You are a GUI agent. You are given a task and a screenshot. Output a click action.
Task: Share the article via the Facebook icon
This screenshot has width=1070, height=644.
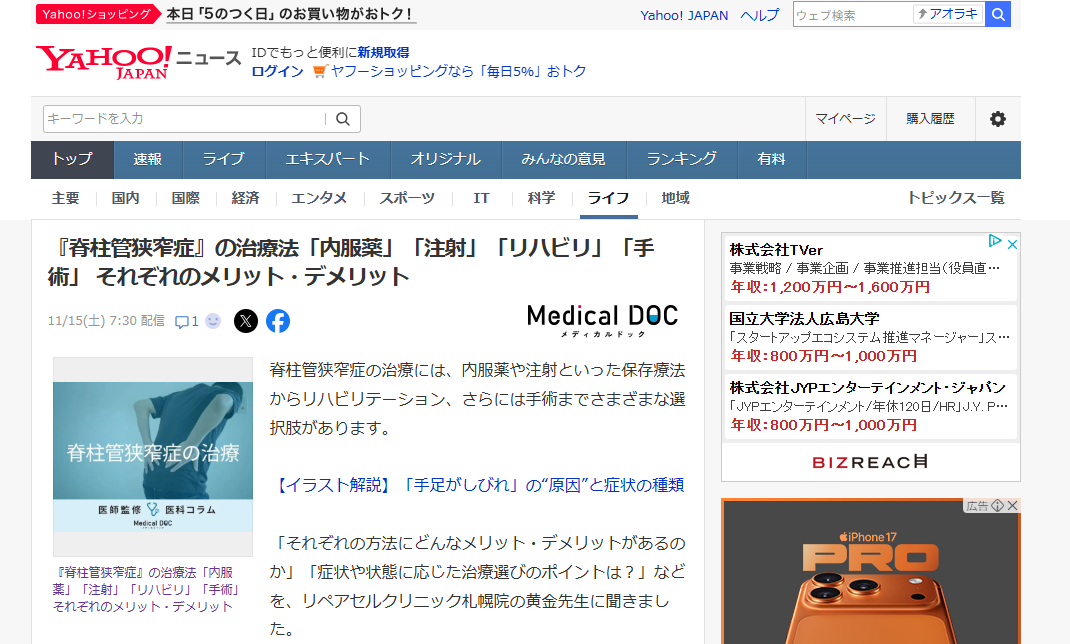click(x=278, y=322)
